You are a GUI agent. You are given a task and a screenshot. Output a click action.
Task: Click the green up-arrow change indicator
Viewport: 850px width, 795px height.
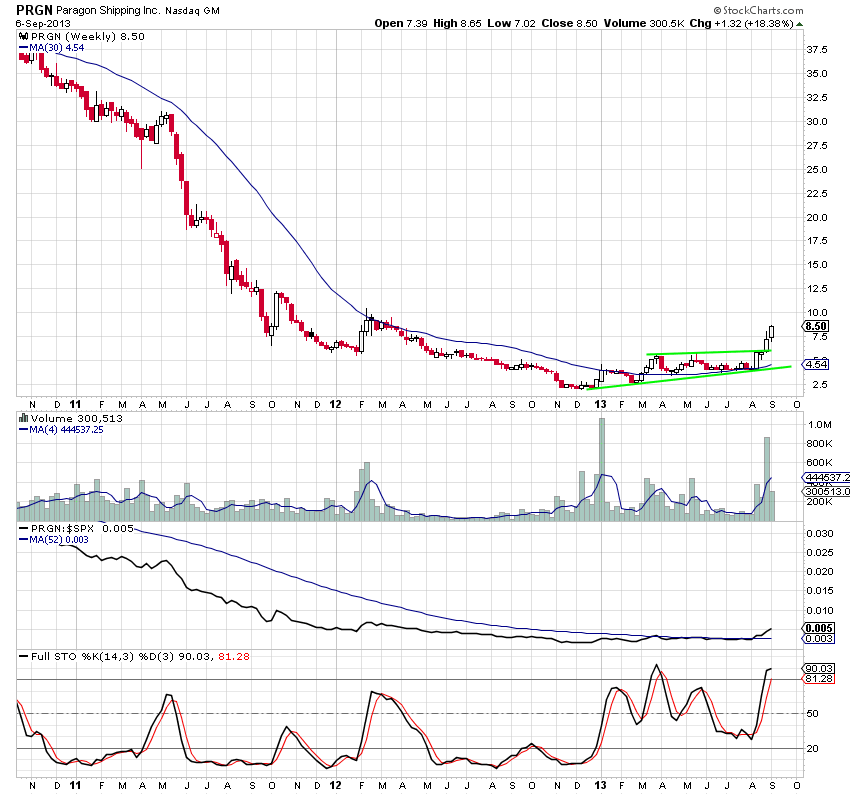(x=800, y=24)
